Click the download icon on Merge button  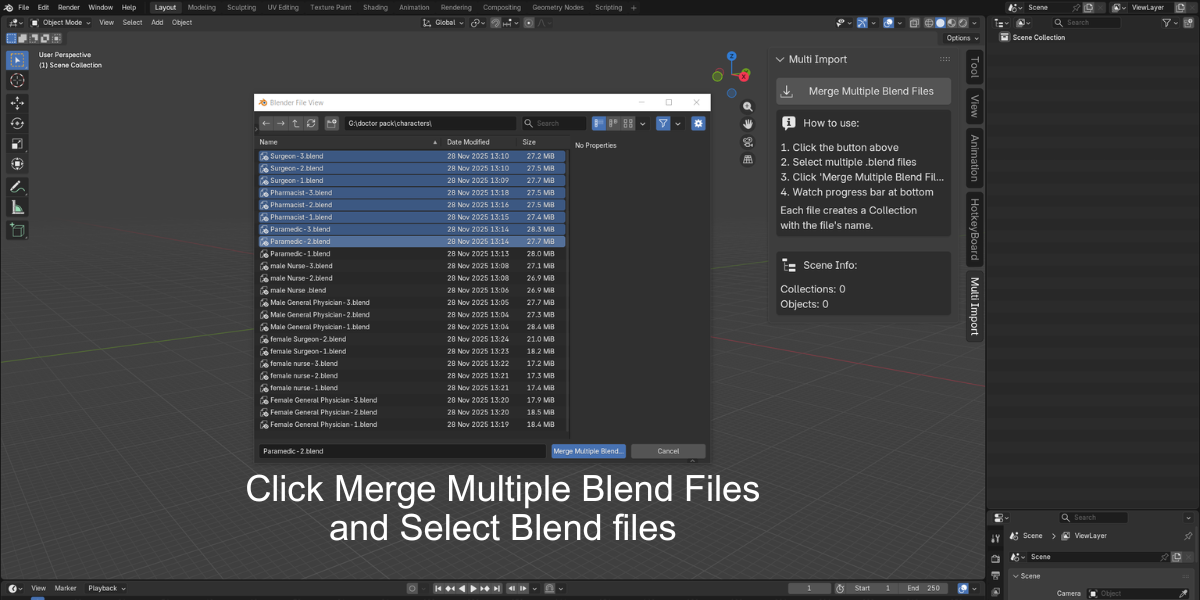(787, 91)
